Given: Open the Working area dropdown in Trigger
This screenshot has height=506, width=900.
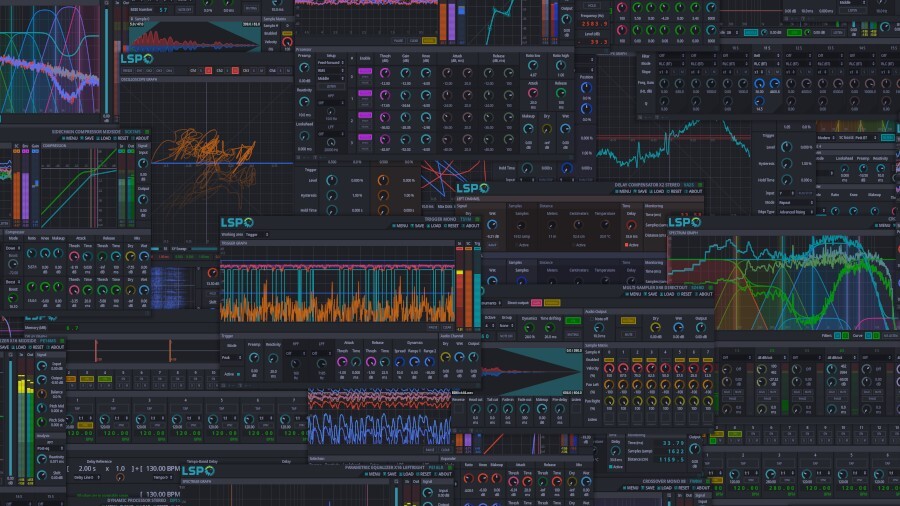Looking at the screenshot, I should [x=257, y=235].
